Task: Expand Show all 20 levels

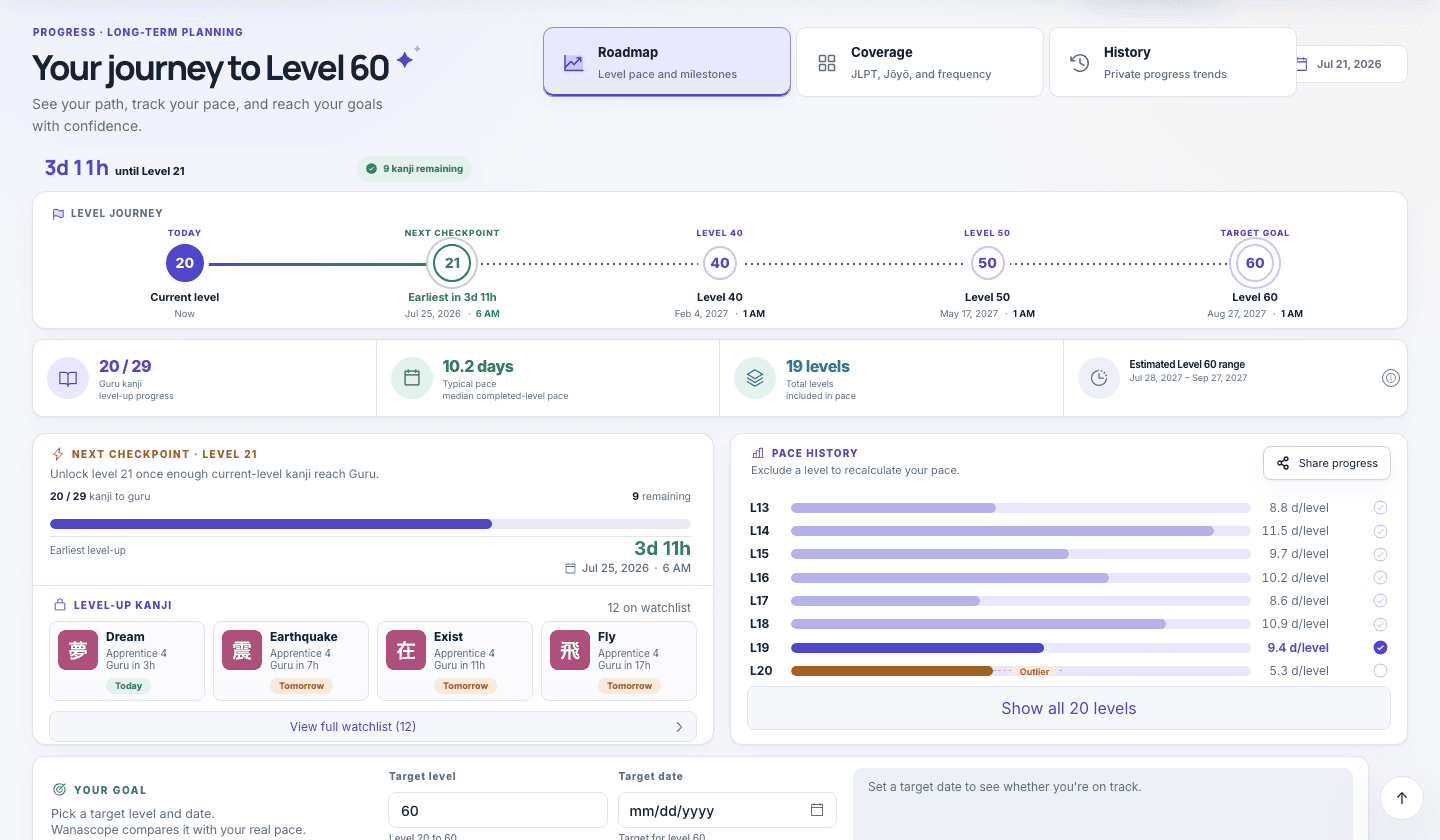Action: (x=1069, y=708)
